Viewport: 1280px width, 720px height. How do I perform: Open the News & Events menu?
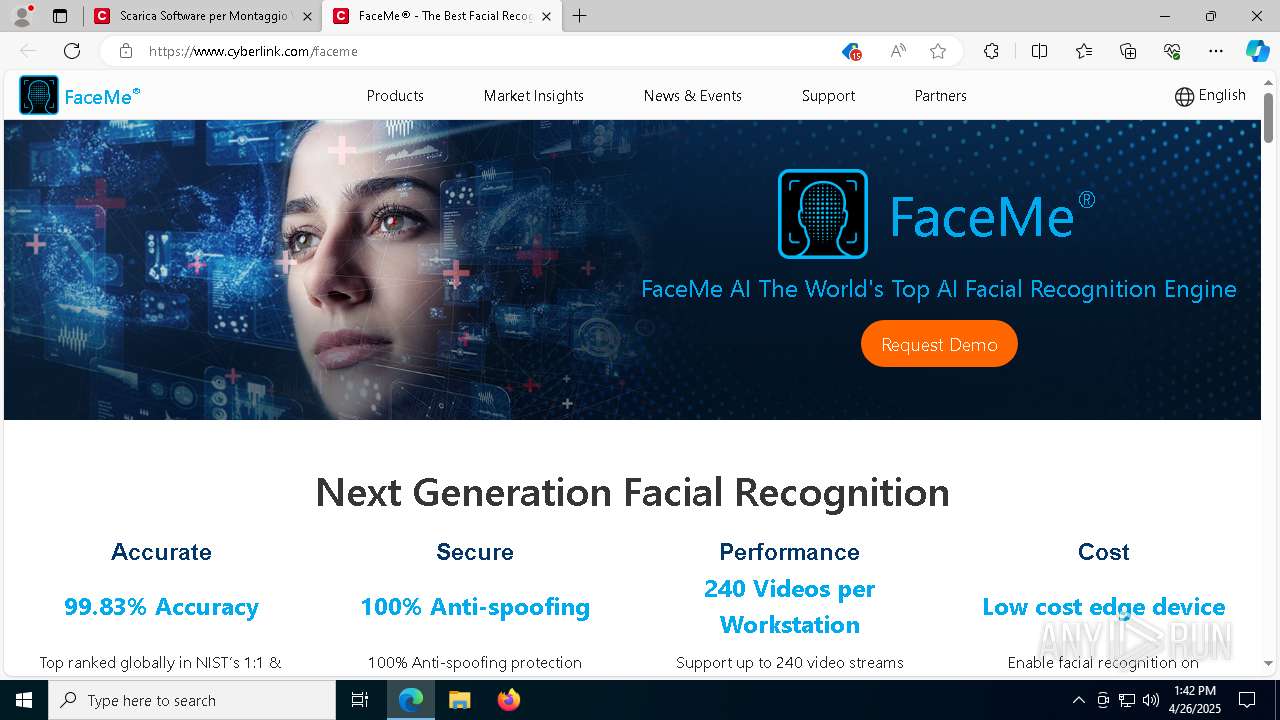click(x=693, y=96)
